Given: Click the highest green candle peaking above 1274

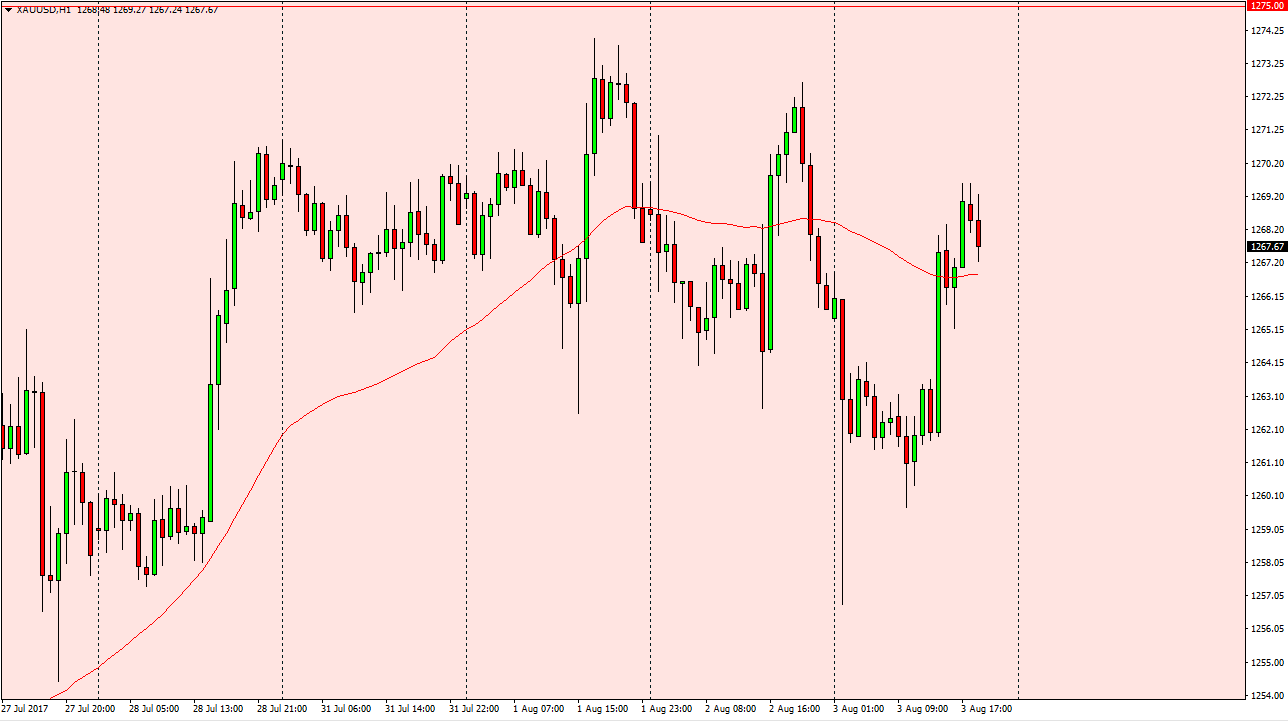Looking at the screenshot, I should click(594, 115).
